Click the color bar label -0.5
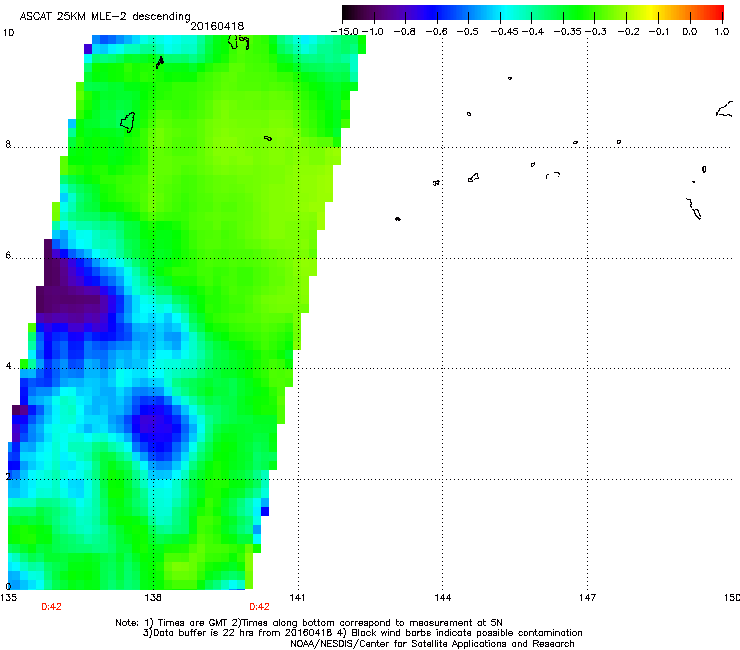The height and width of the screenshot is (650, 740). (468, 32)
